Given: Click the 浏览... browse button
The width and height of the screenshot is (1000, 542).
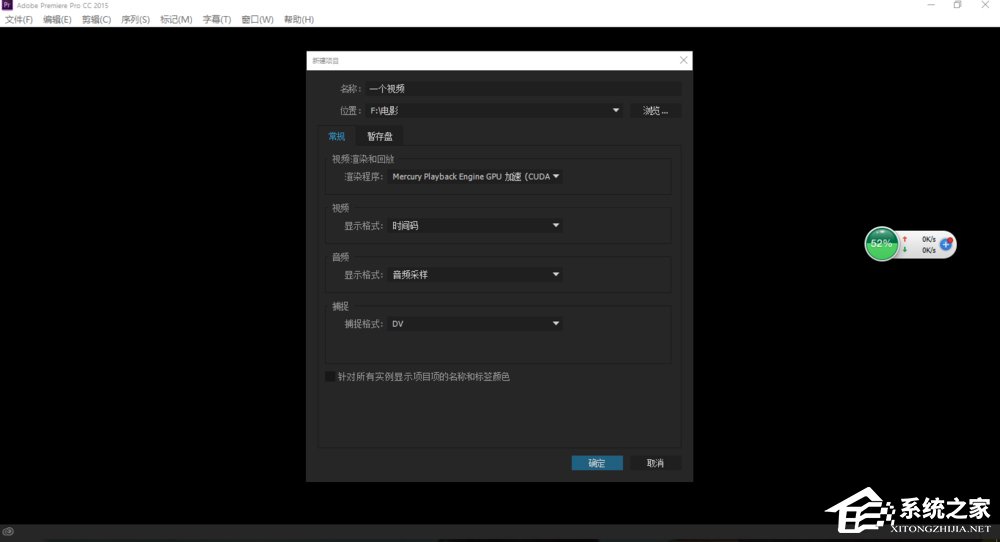Looking at the screenshot, I should tap(656, 111).
